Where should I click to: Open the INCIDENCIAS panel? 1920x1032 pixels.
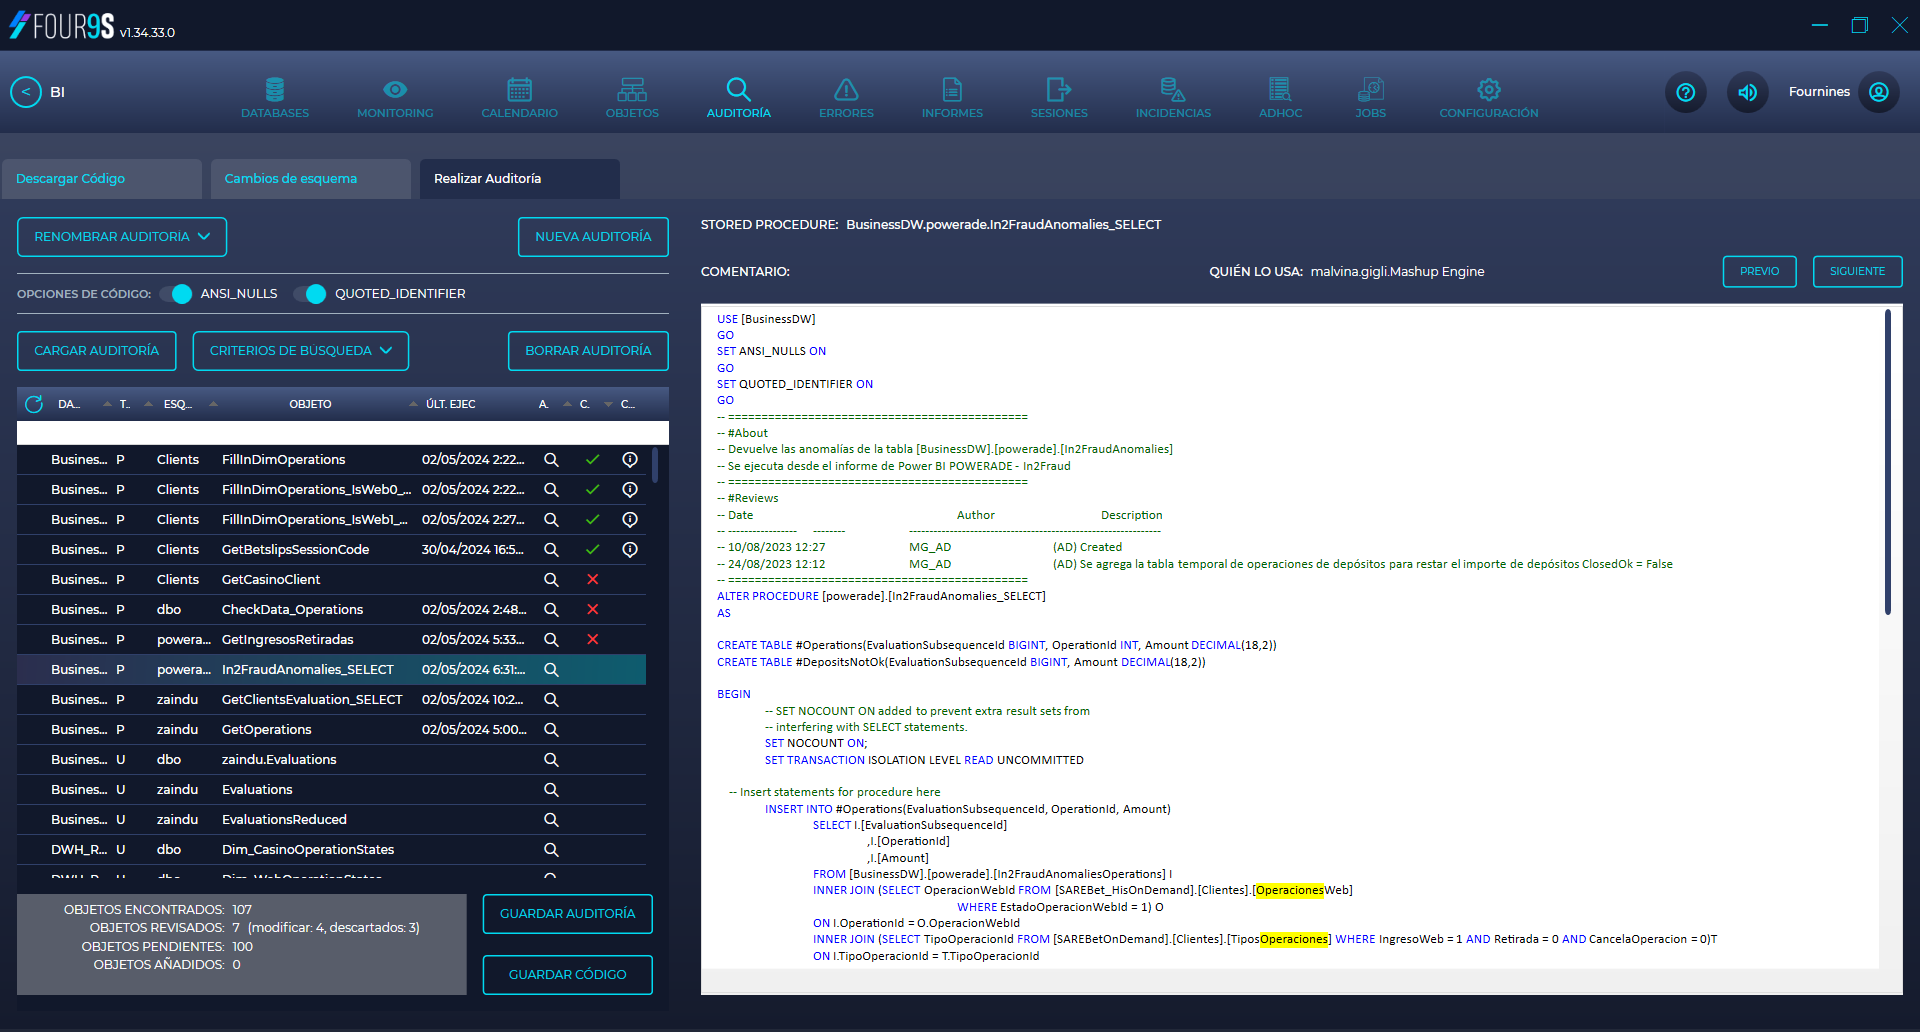click(x=1172, y=95)
